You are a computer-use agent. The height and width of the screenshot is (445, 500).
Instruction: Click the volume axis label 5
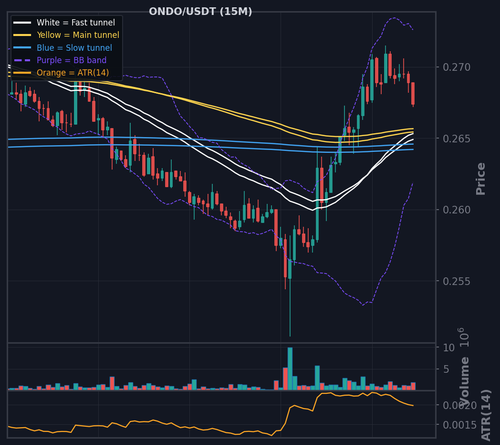click(x=446, y=369)
